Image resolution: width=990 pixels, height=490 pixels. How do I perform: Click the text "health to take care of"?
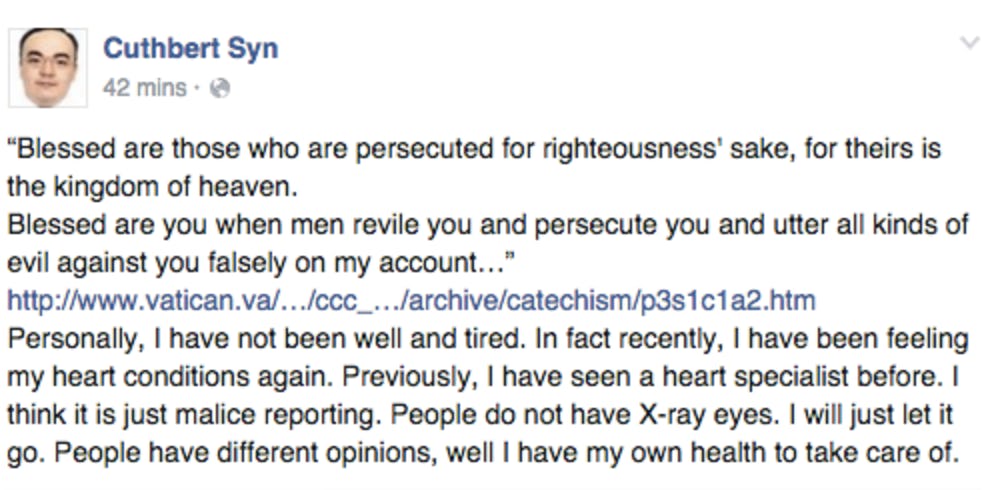click(845, 450)
